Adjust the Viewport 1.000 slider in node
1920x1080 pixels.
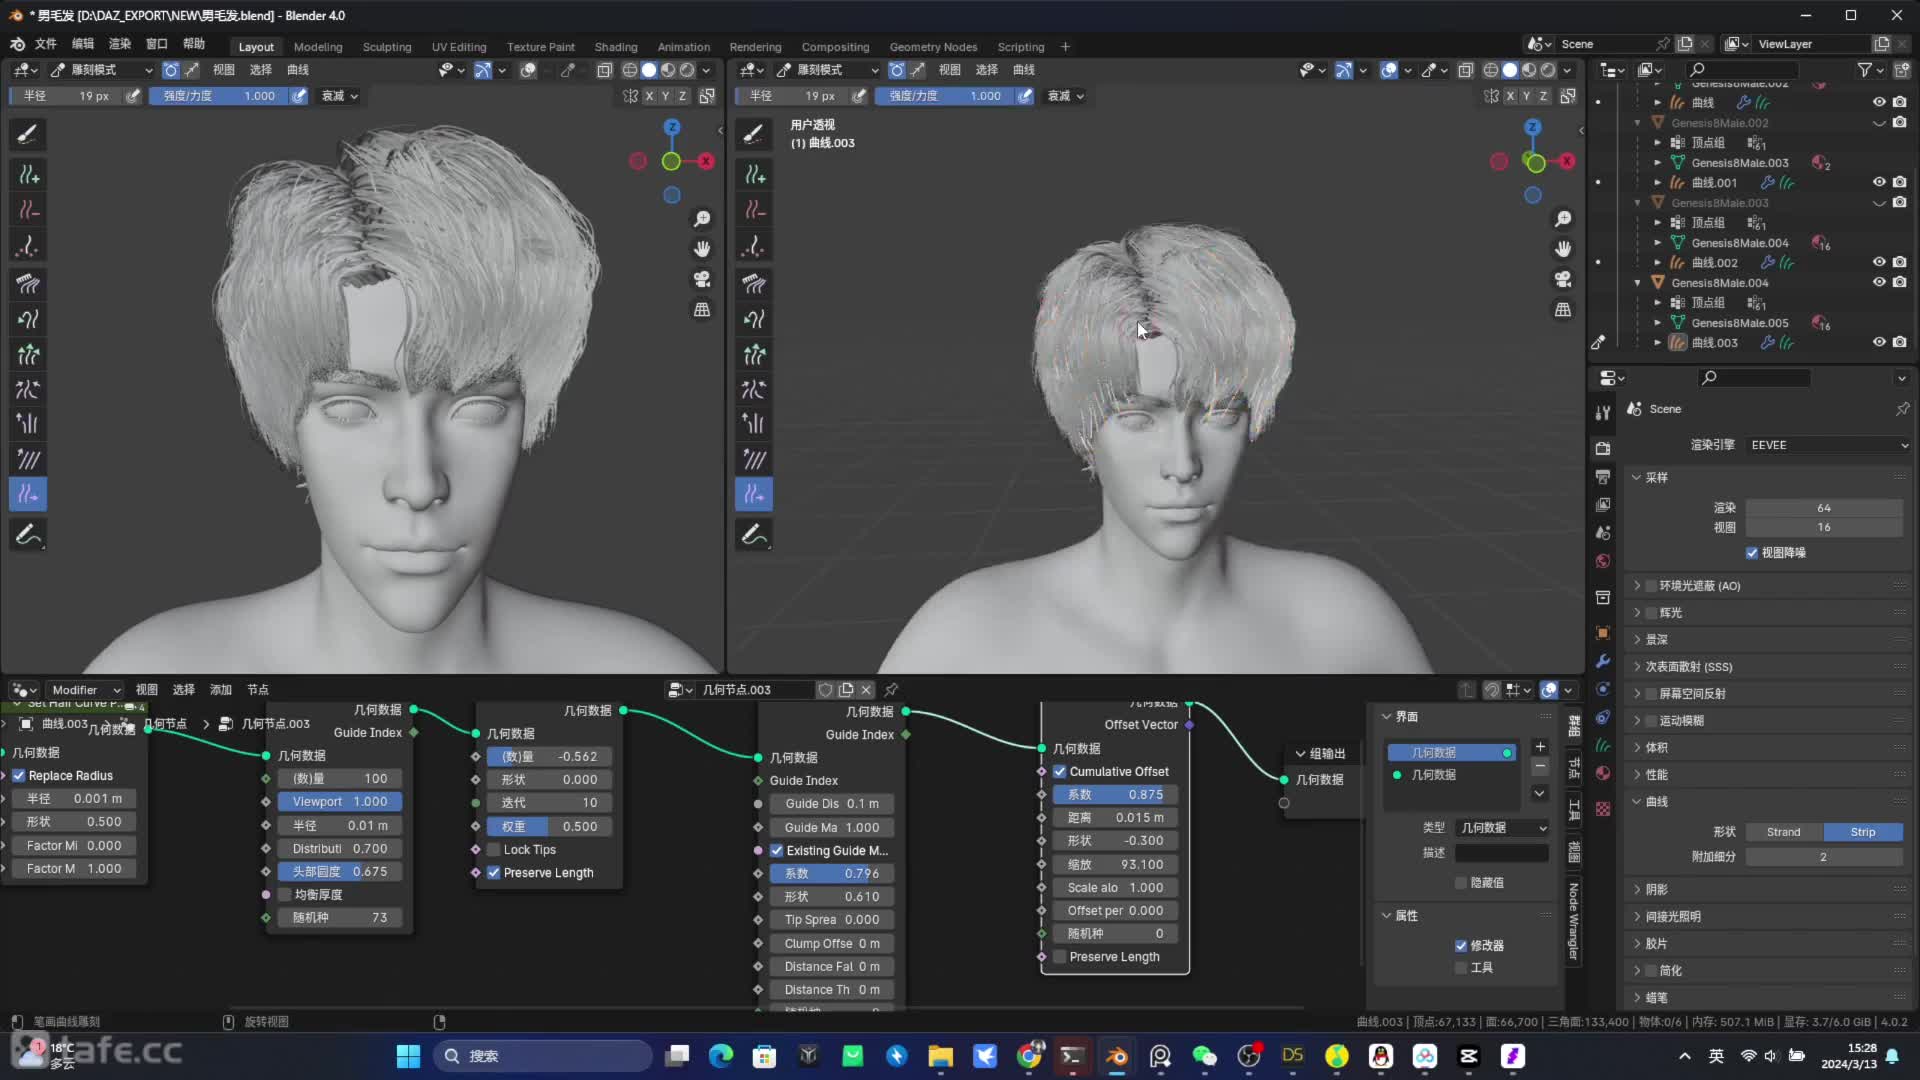pos(340,802)
